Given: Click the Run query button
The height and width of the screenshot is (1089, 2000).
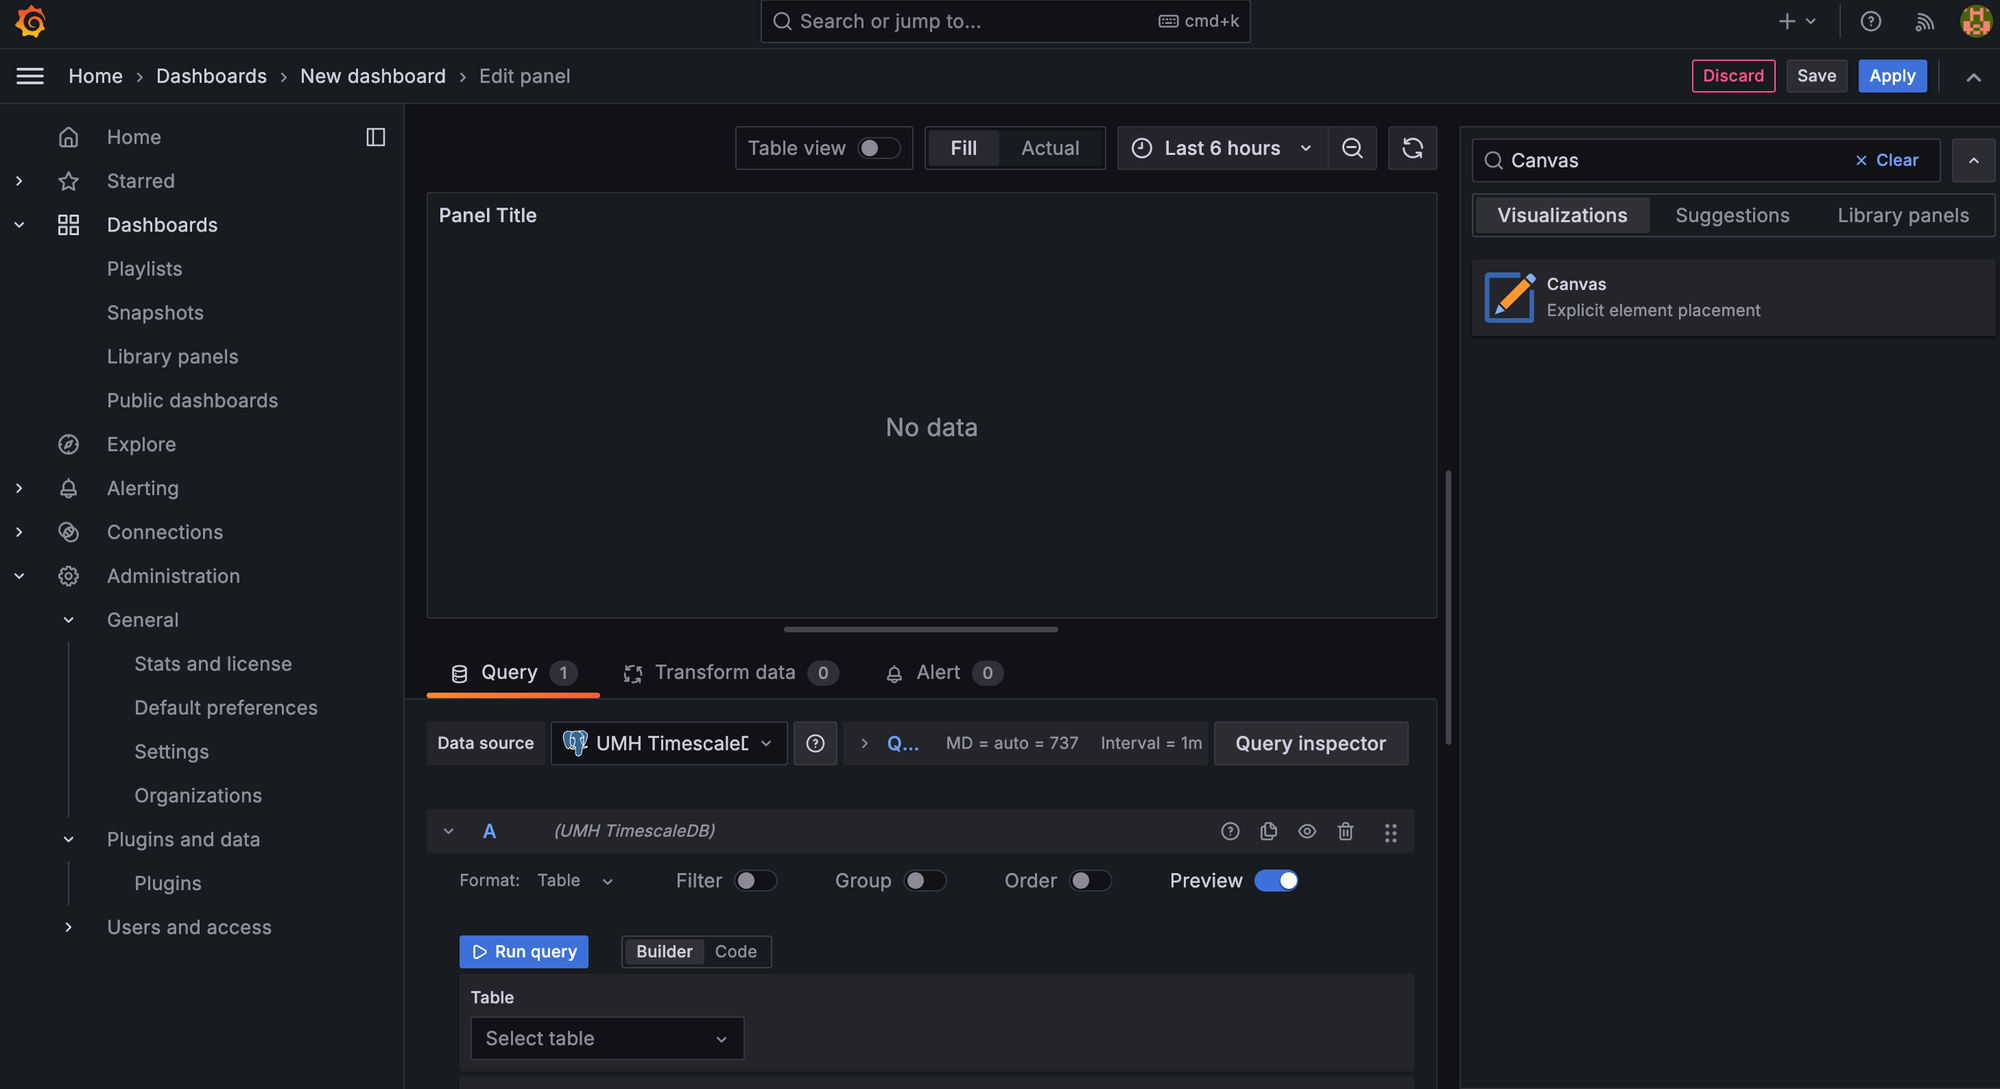Looking at the screenshot, I should click(524, 951).
